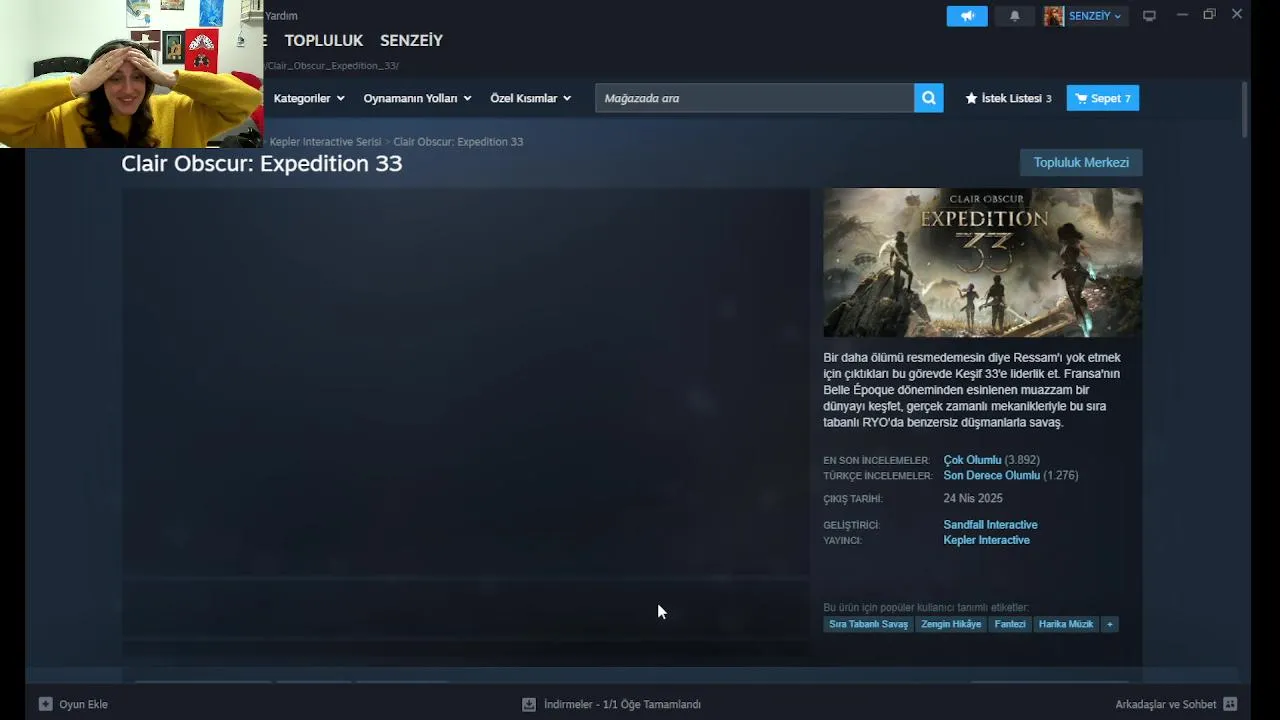Open Son Derece Olumlu Turkish reviews

pyautogui.click(x=991, y=476)
